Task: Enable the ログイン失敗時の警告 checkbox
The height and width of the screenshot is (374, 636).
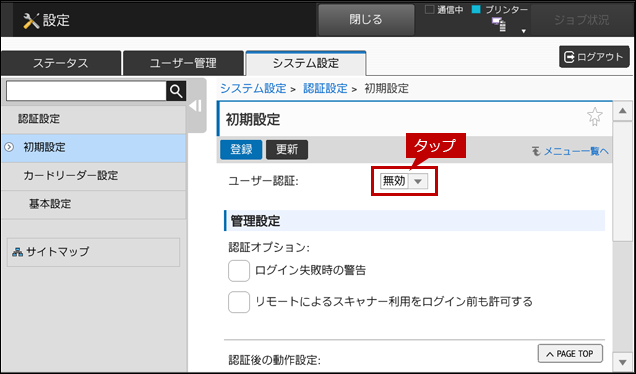Action: (x=238, y=271)
